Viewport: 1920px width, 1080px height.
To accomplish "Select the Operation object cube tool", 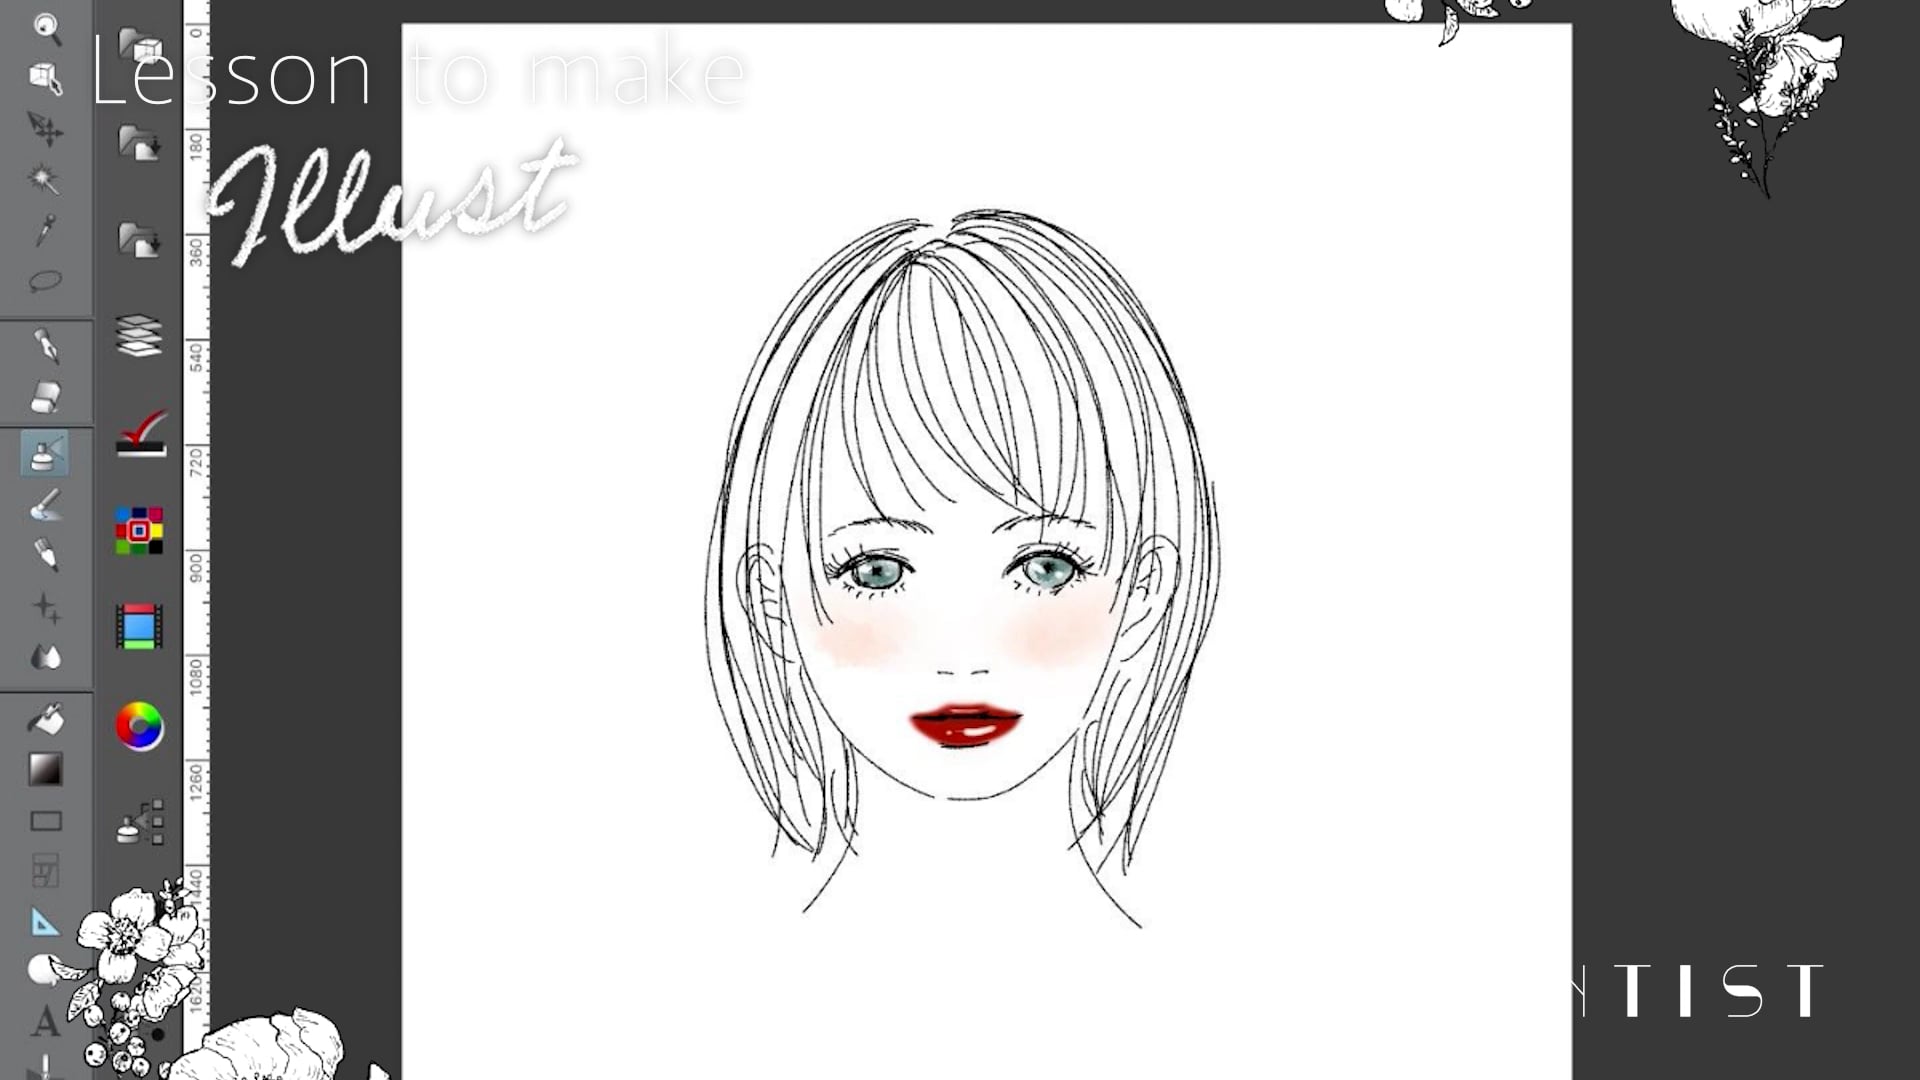I will pos(45,78).
